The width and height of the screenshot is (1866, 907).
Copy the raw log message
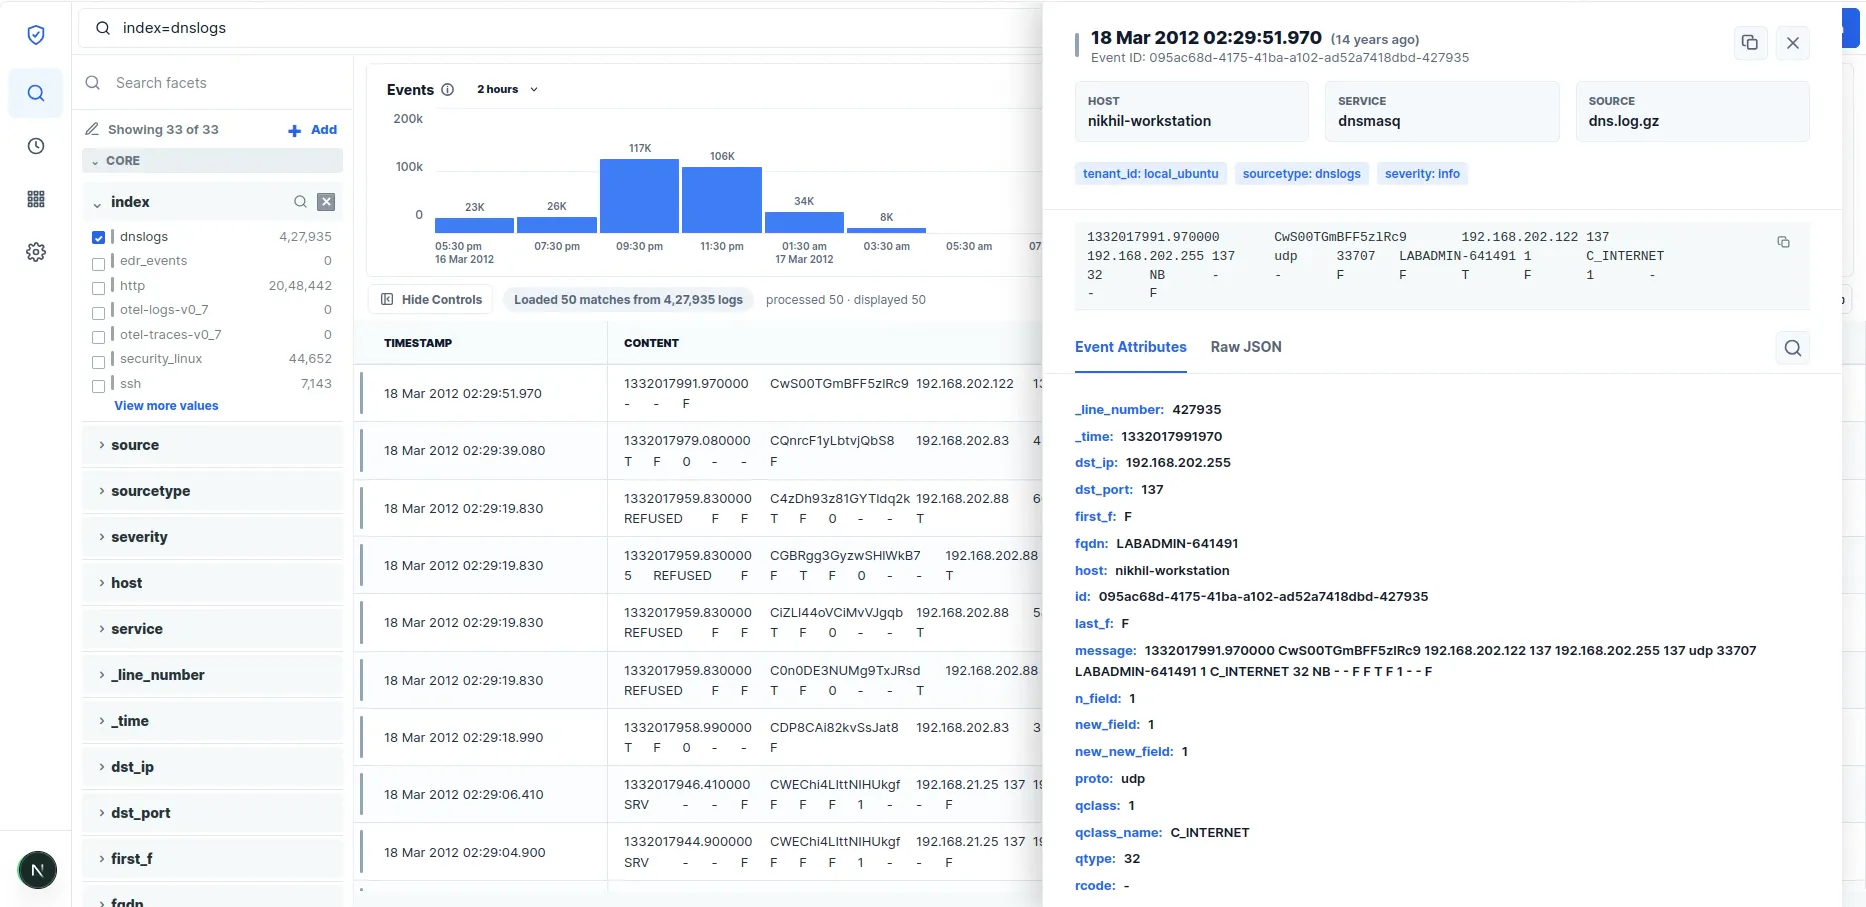pyautogui.click(x=1783, y=242)
